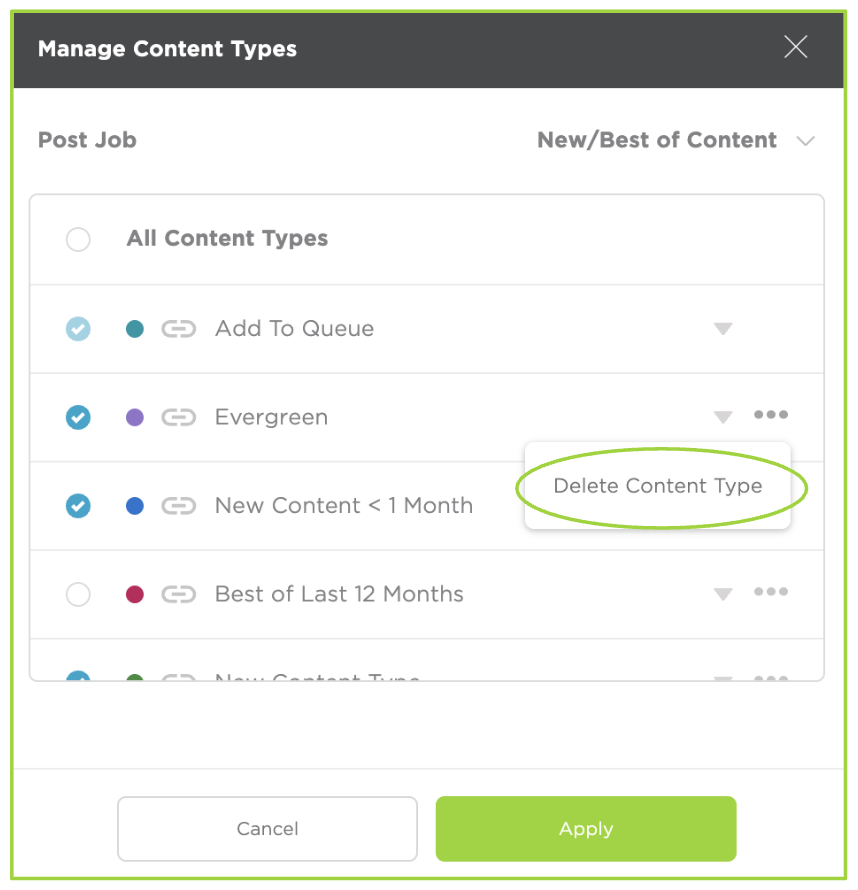This screenshot has width=858, height=890.
Task: Choose Delete Content Type from popup menu
Action: pyautogui.click(x=658, y=486)
